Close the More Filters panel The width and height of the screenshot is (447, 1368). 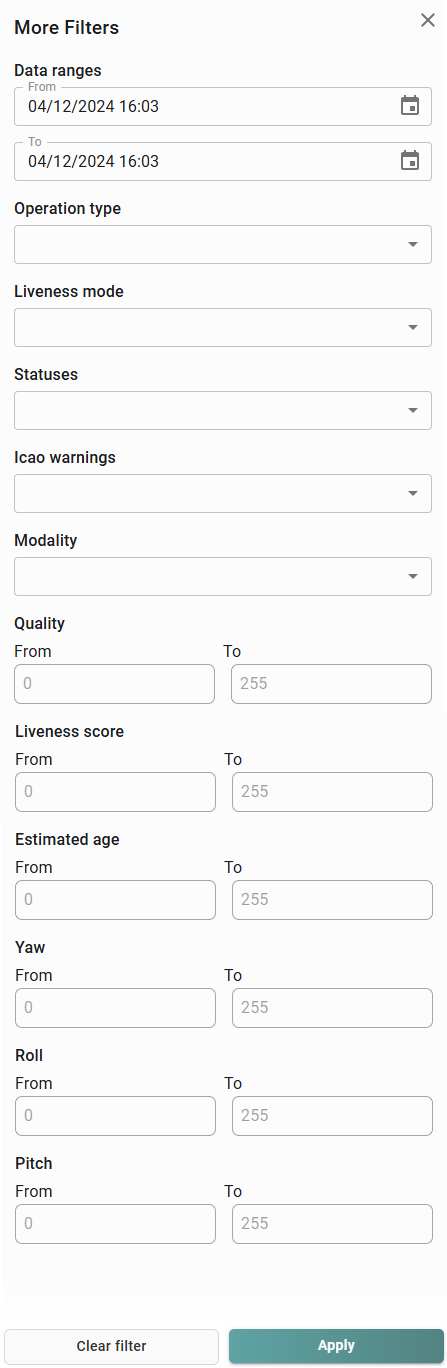click(428, 20)
